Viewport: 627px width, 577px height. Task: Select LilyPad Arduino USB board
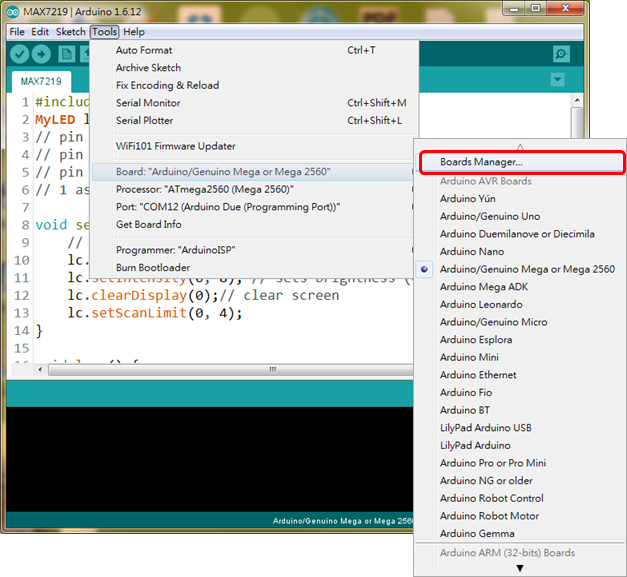tap(520, 428)
